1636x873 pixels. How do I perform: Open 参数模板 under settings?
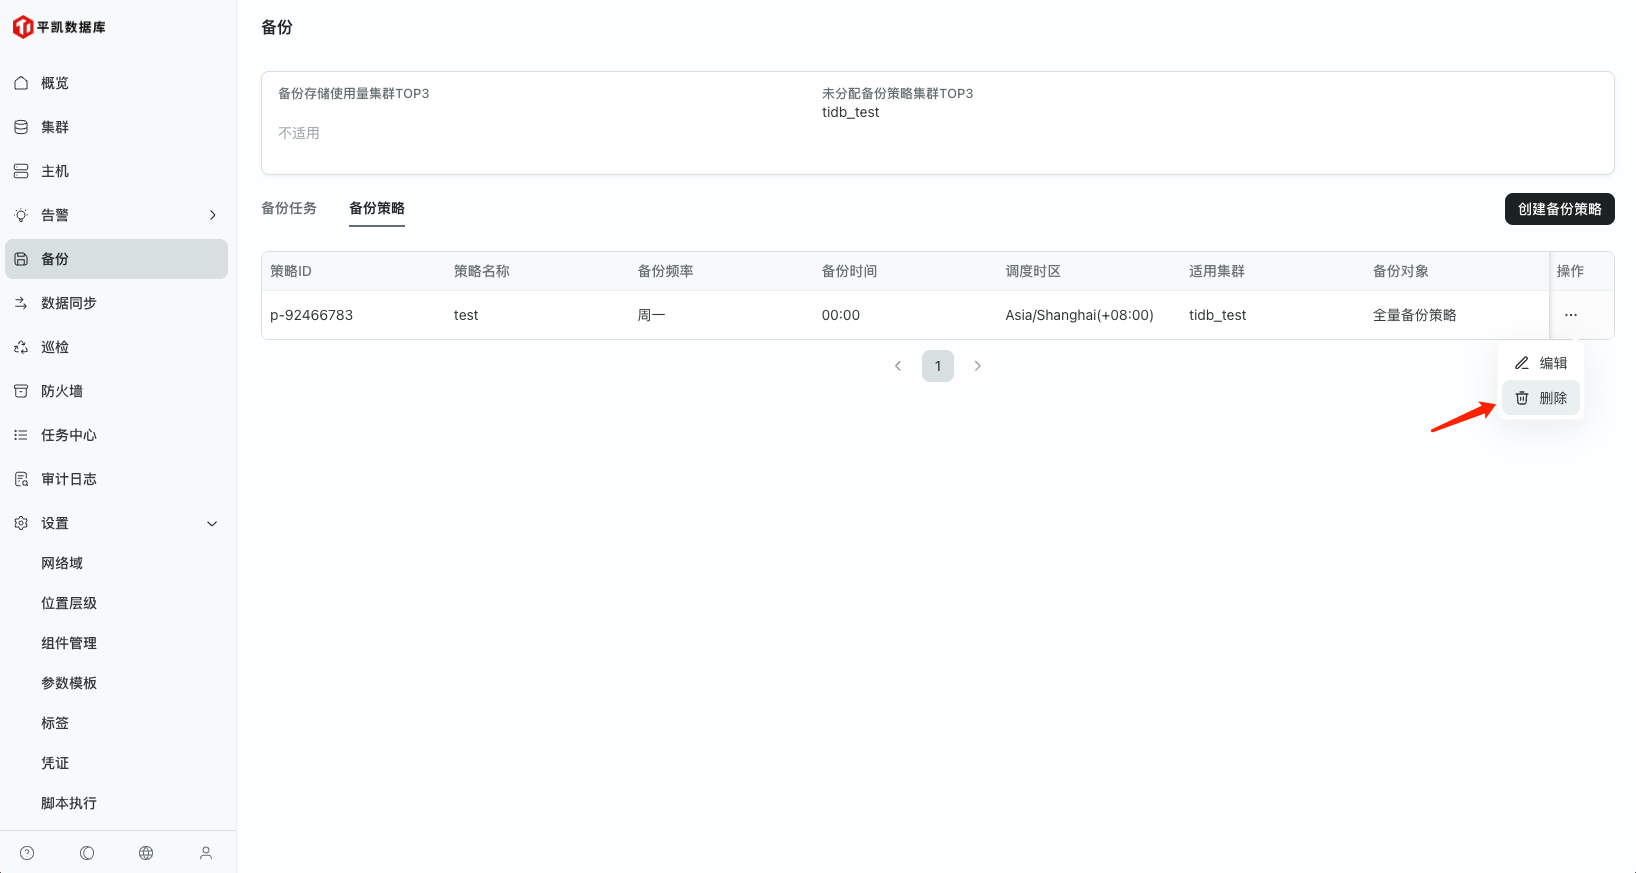point(69,683)
